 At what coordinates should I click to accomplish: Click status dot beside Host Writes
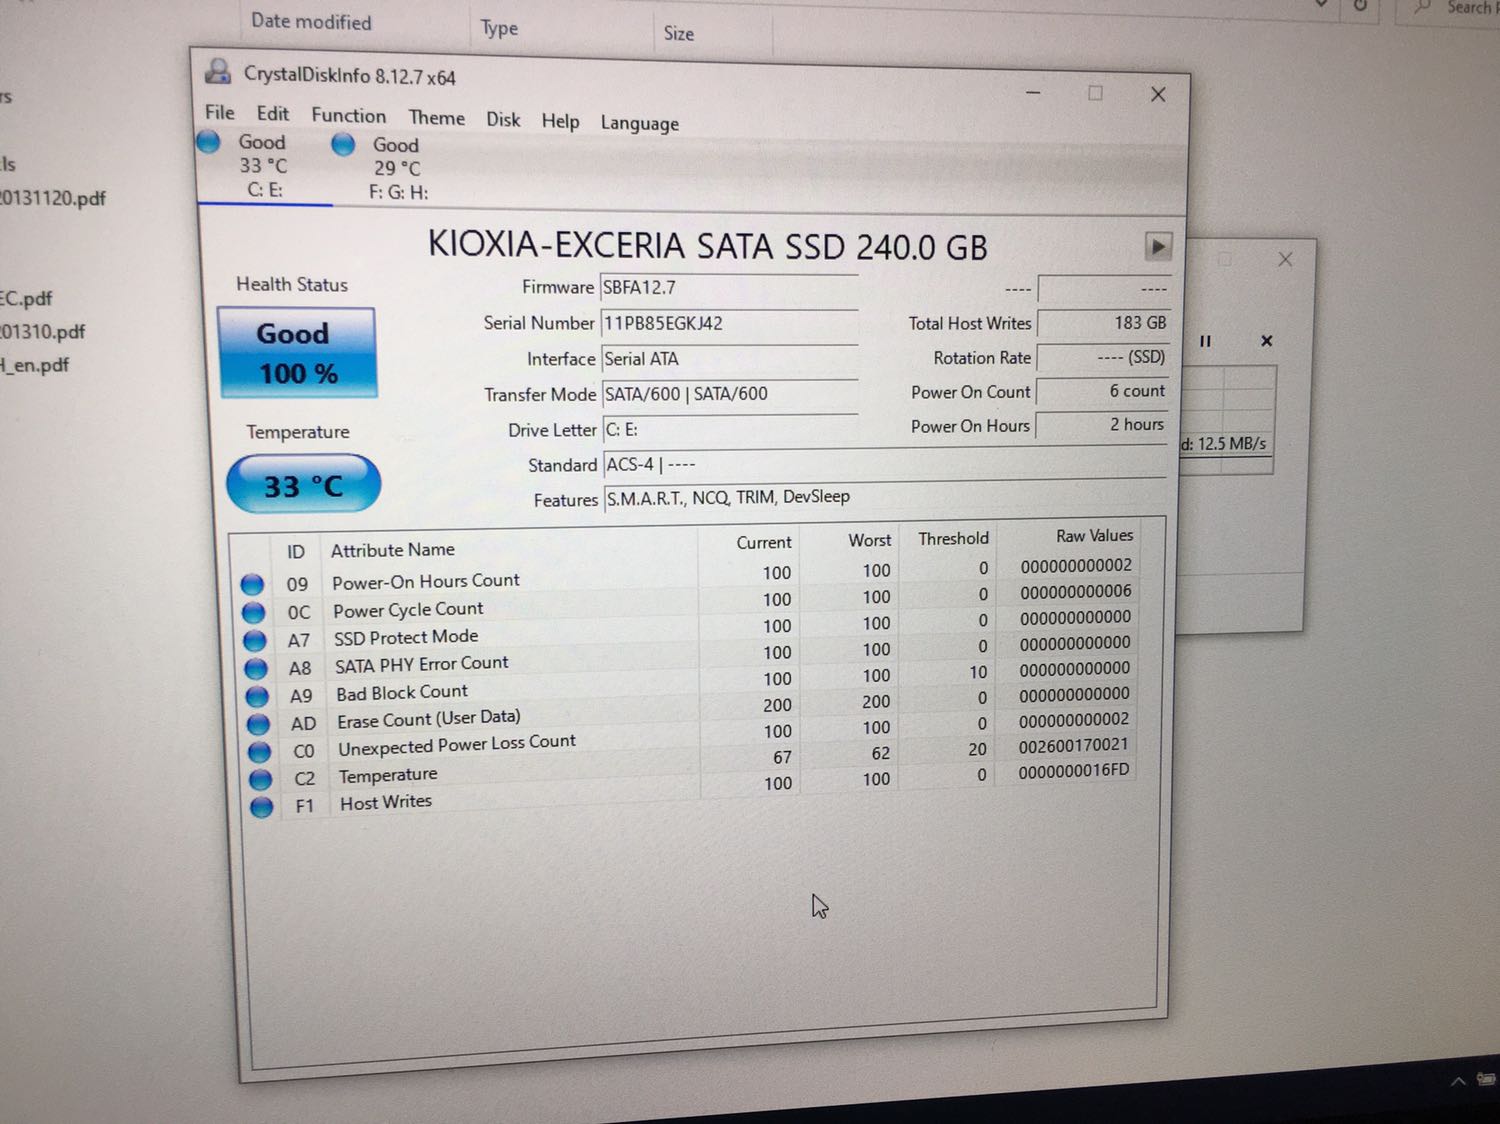coord(261,807)
